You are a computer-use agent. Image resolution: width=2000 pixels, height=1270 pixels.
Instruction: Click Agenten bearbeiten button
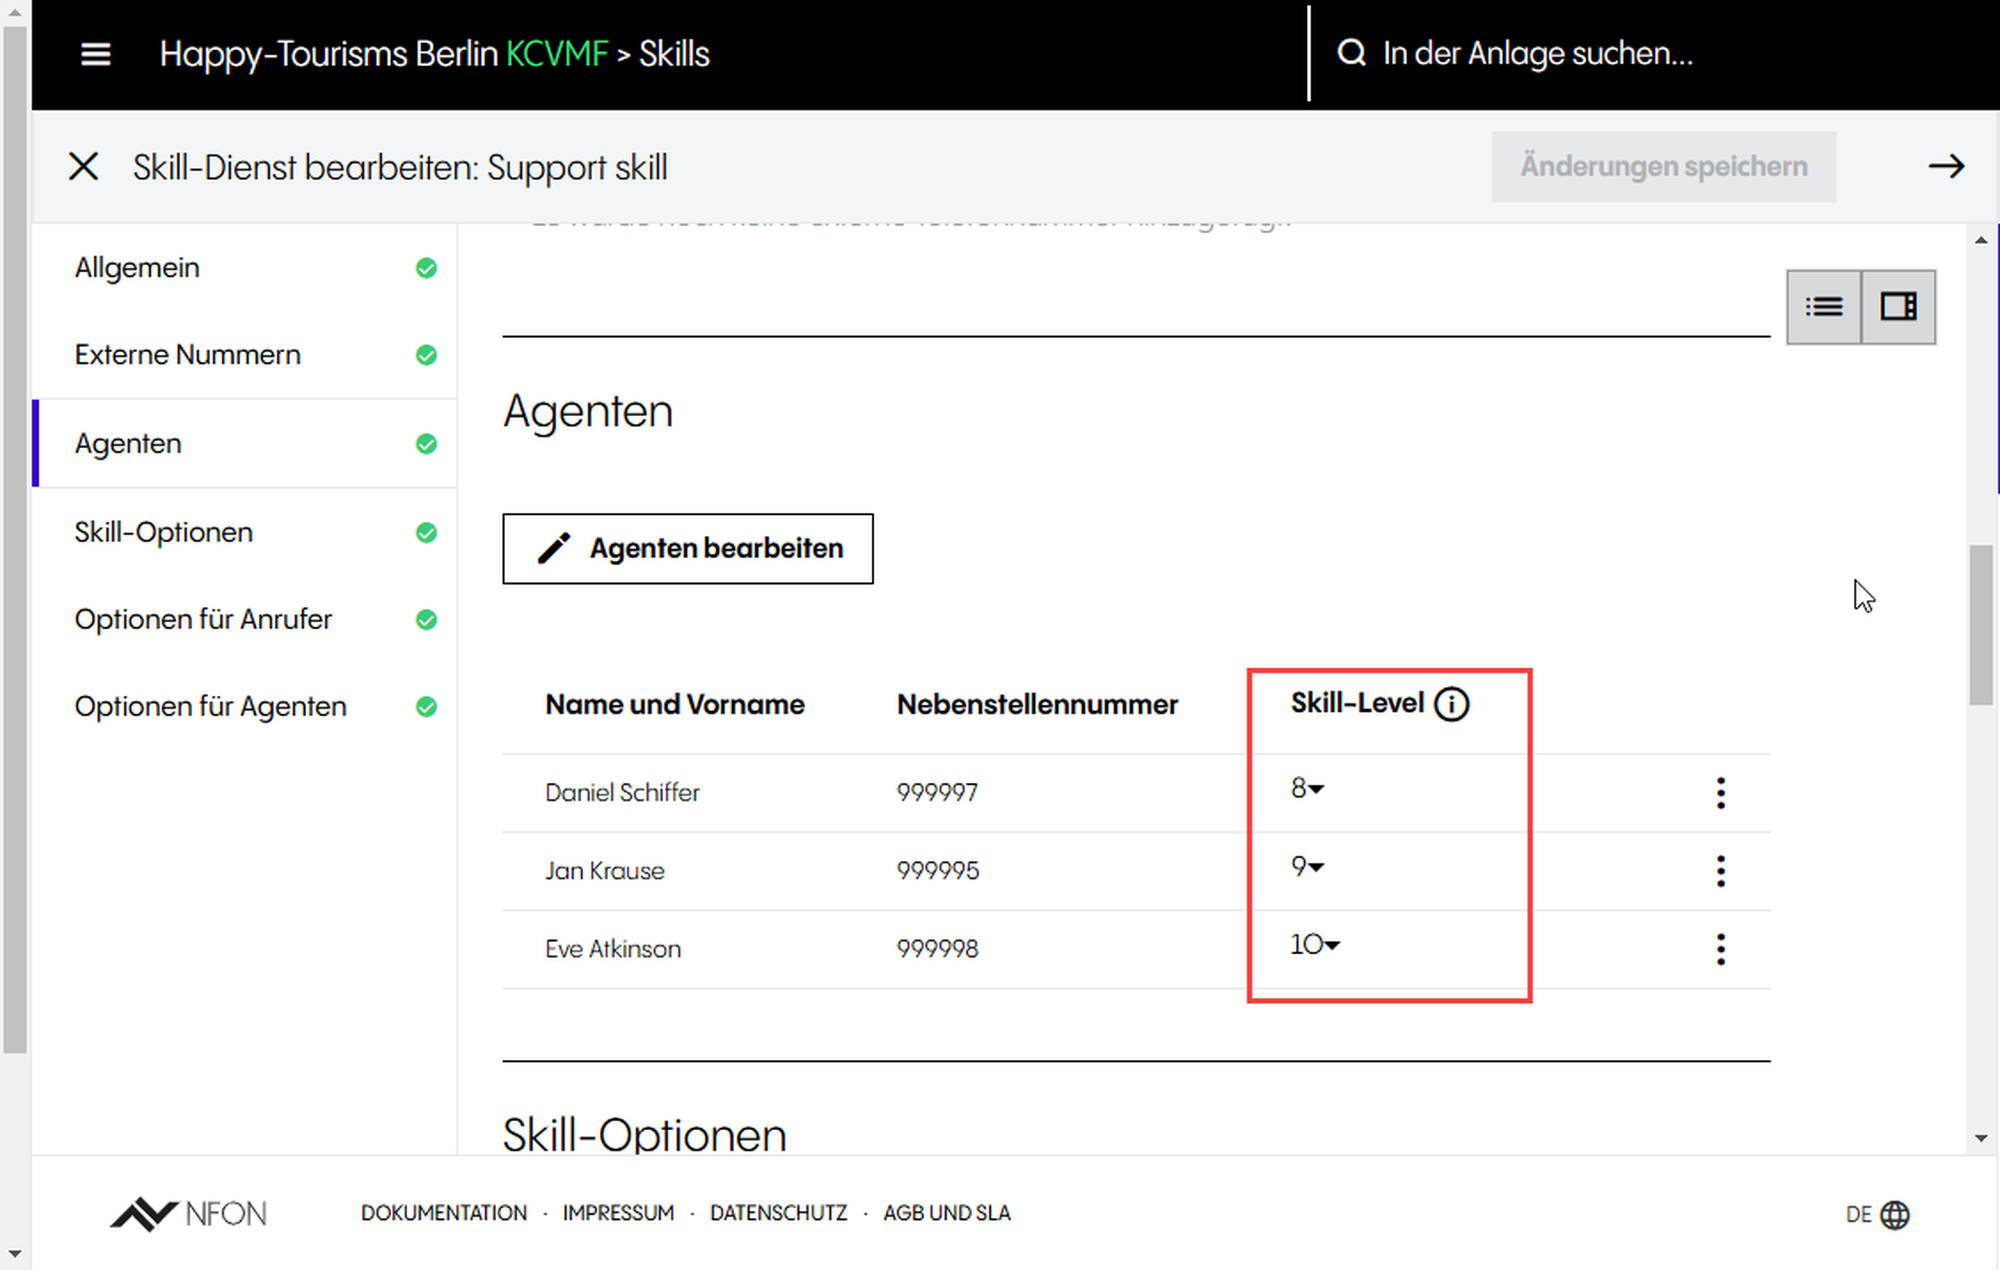(688, 548)
